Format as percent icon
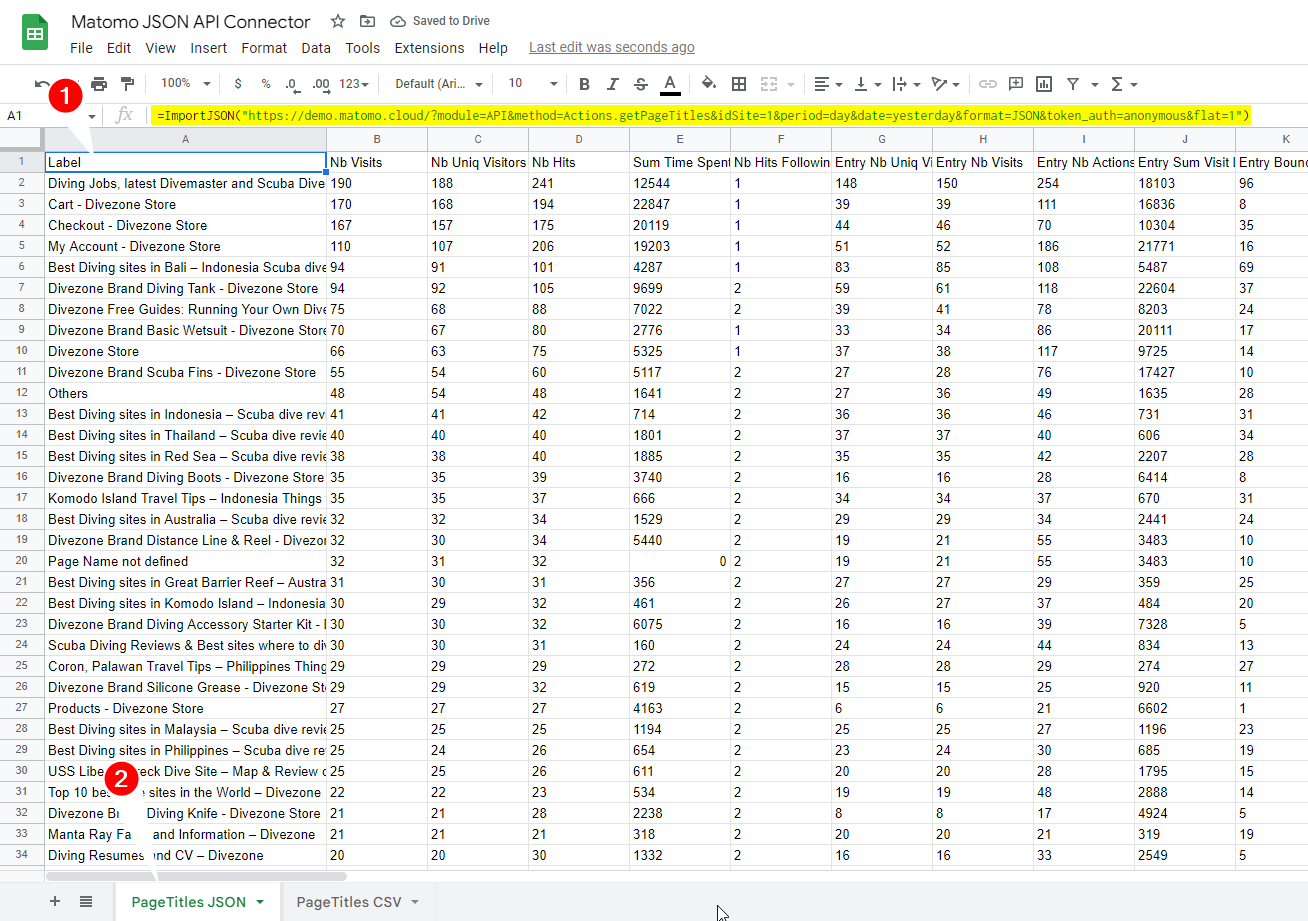The width and height of the screenshot is (1308, 921). tap(265, 84)
